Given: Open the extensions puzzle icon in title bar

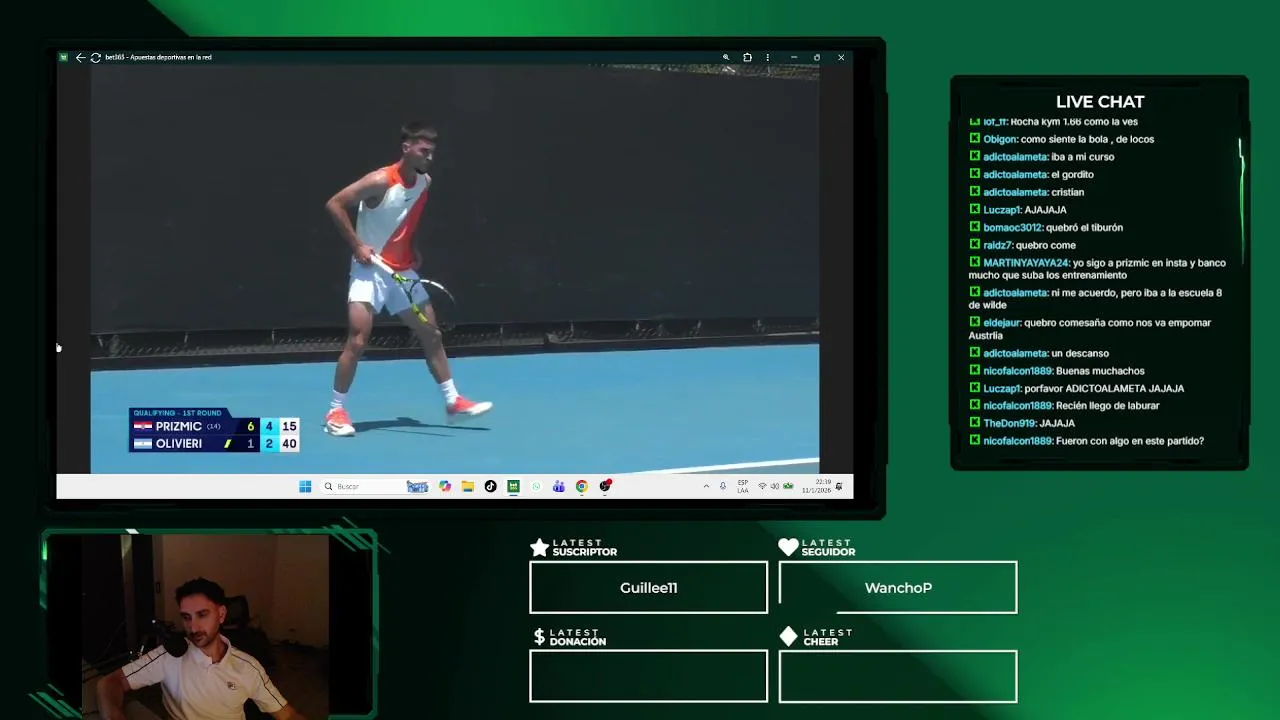Looking at the screenshot, I should pos(747,57).
